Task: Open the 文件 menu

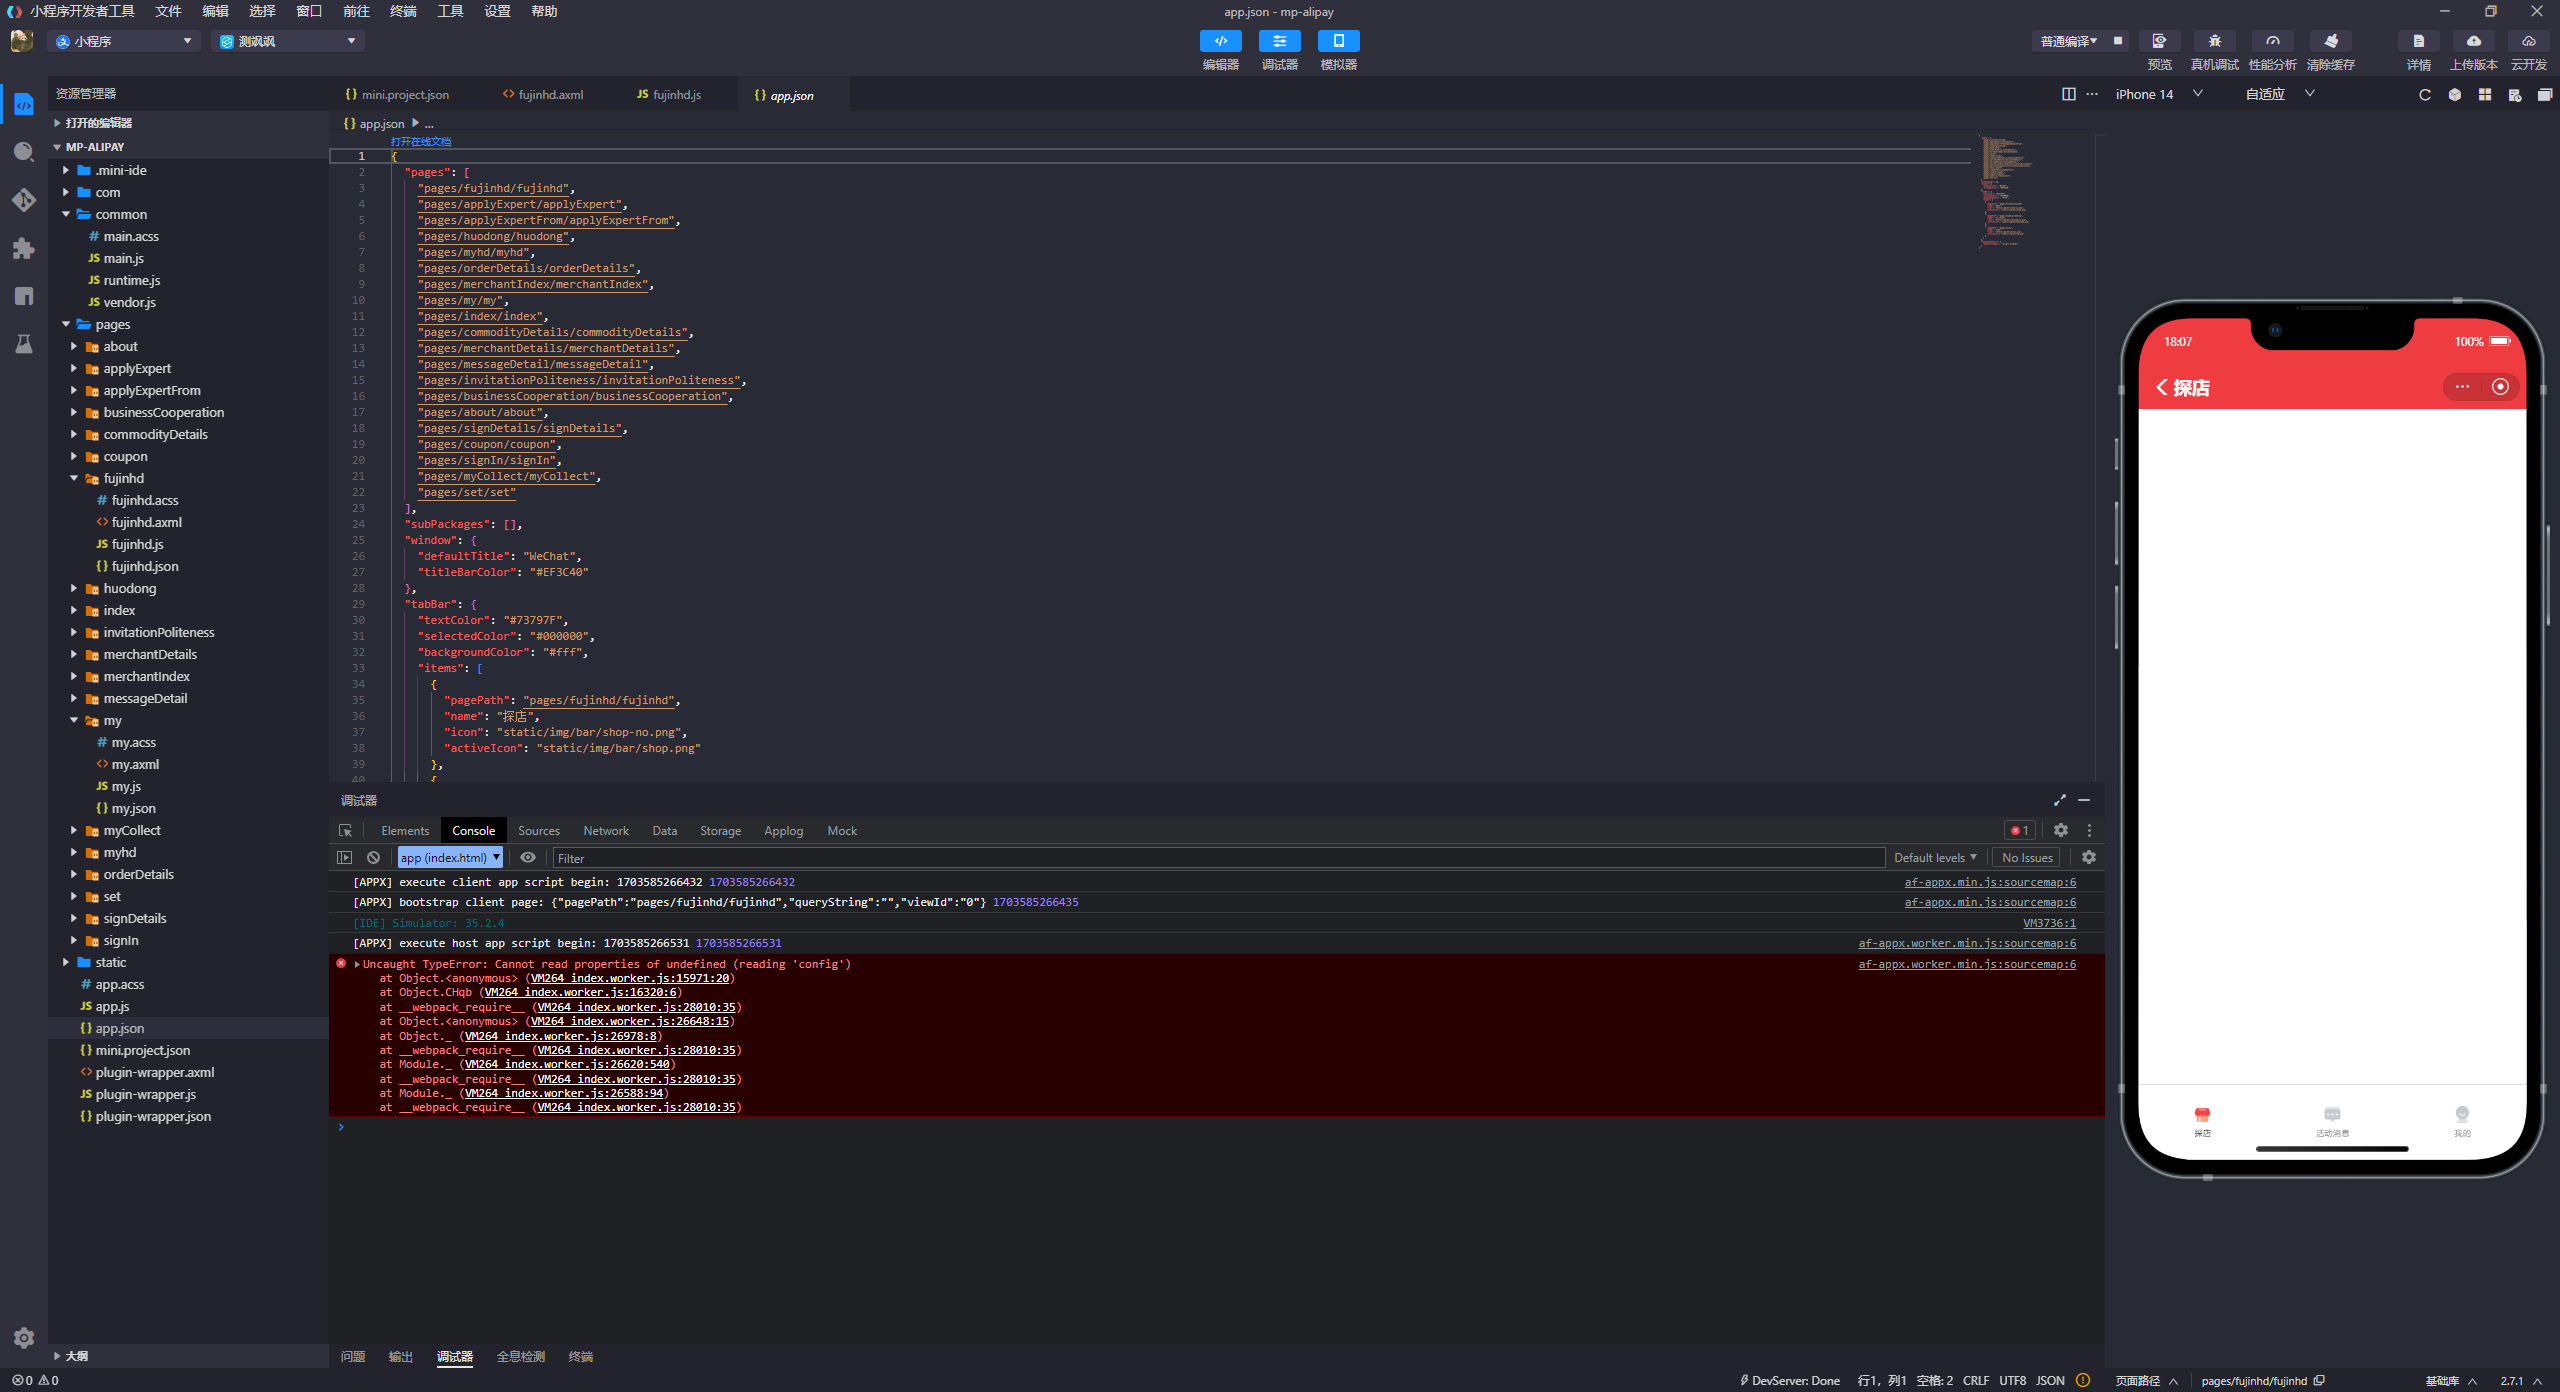Action: pos(168,11)
